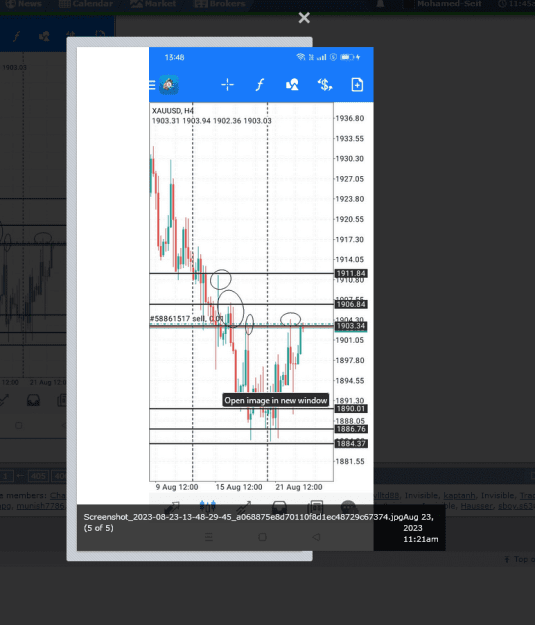Open the Brokers section in the top navigation
This screenshot has width=535, height=625.
[220, 4]
